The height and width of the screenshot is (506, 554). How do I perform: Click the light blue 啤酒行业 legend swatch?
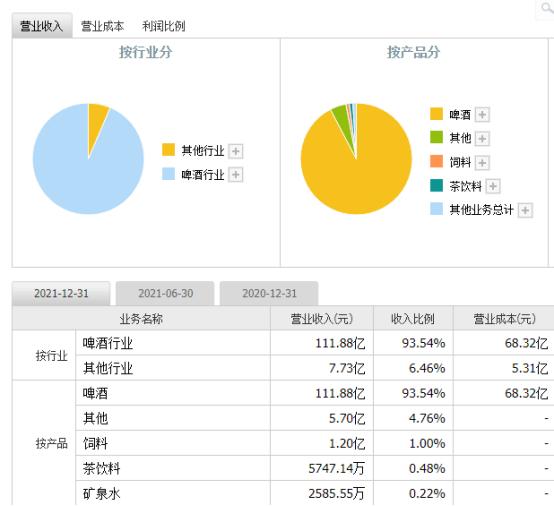168,174
